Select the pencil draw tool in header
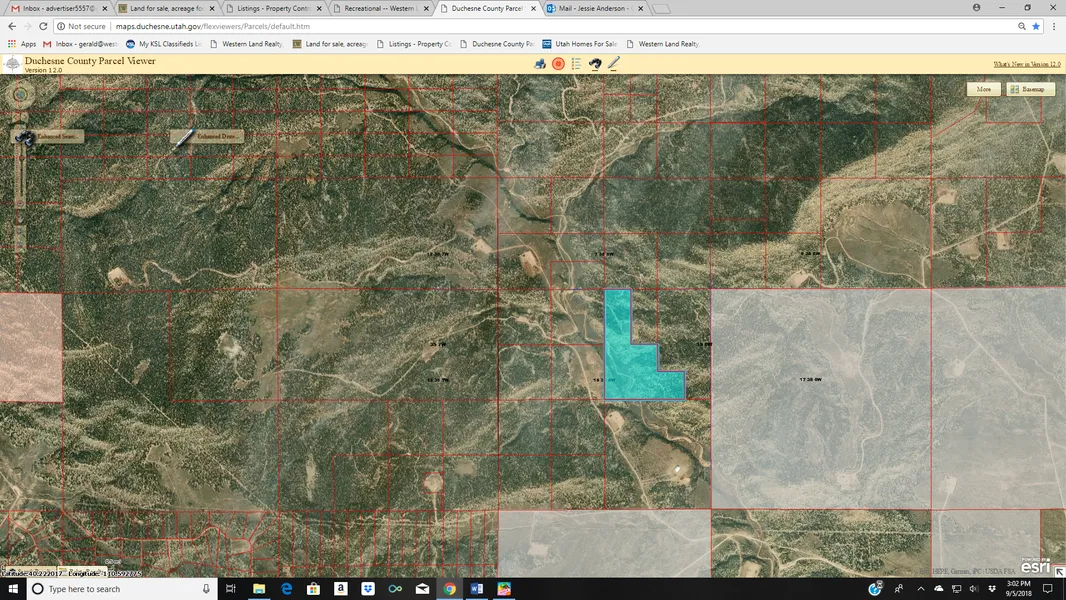 [x=614, y=64]
